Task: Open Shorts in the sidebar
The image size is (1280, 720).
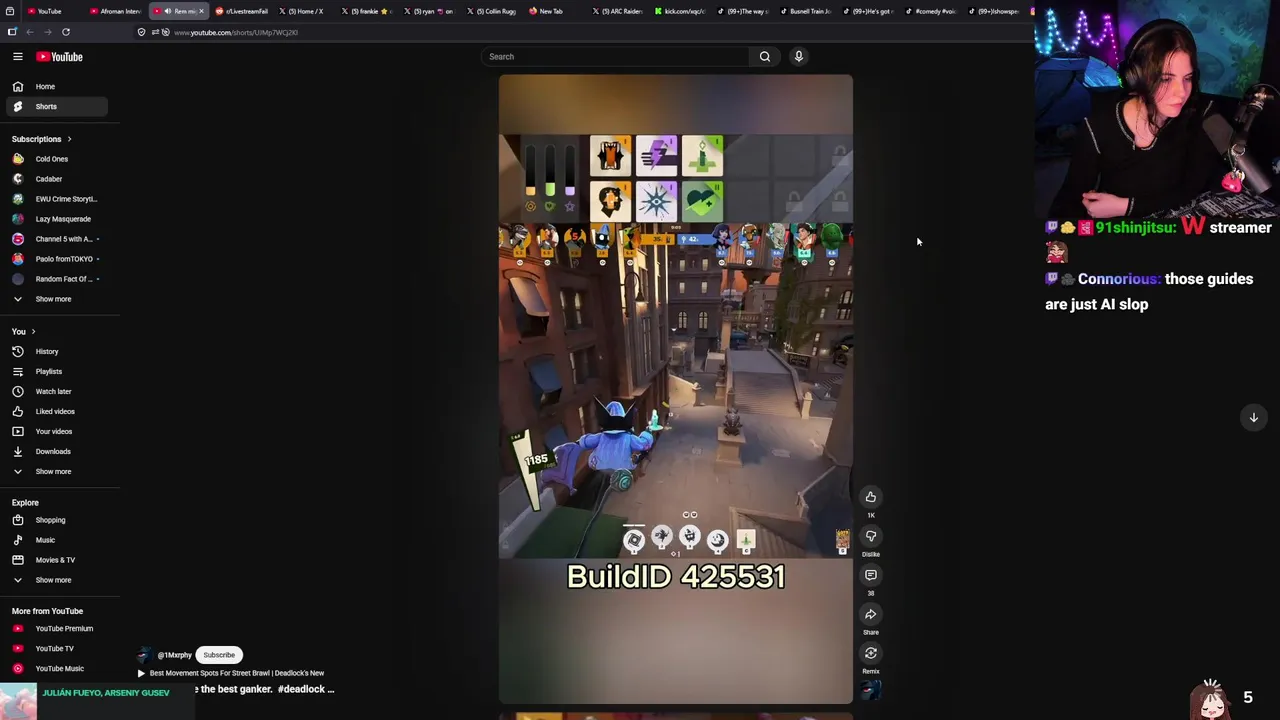Action: click(x=57, y=107)
